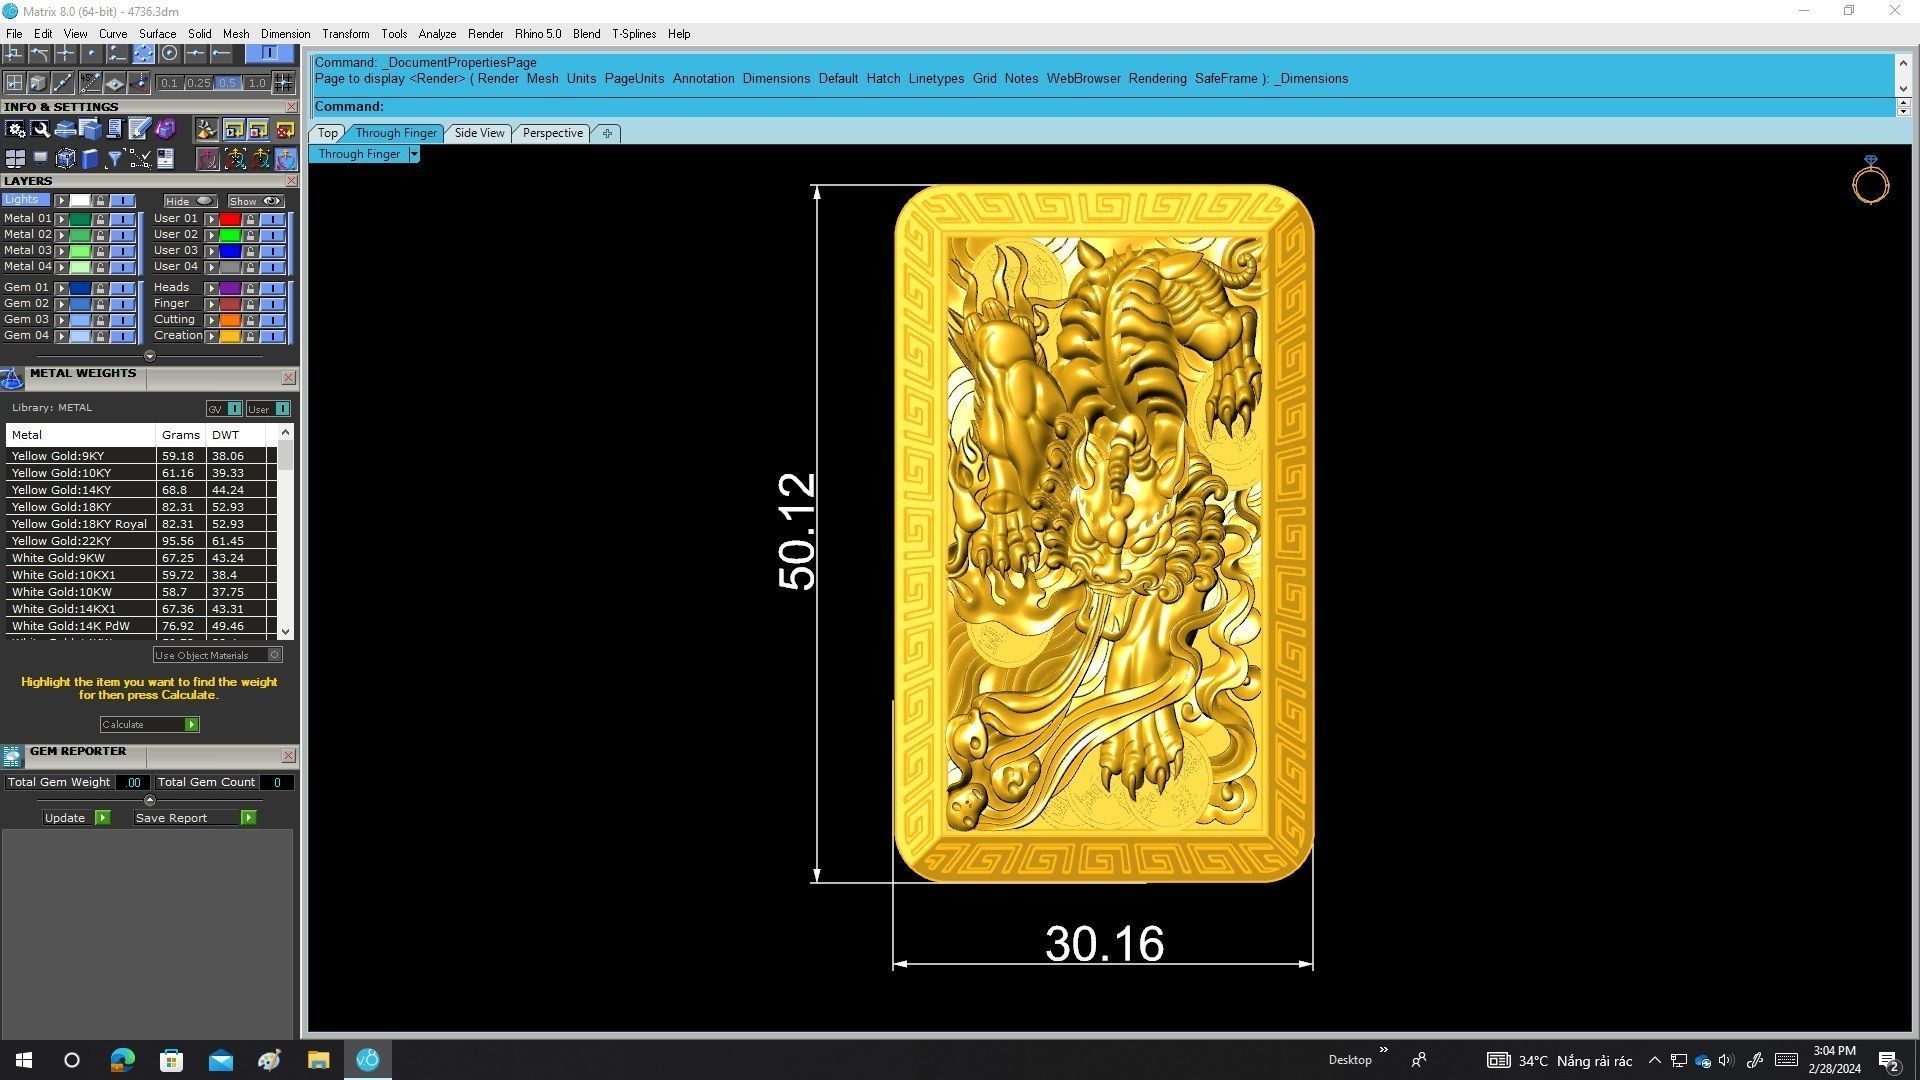Image resolution: width=1920 pixels, height=1080 pixels.
Task: Open the notes pencil icon
Action: 139,129
